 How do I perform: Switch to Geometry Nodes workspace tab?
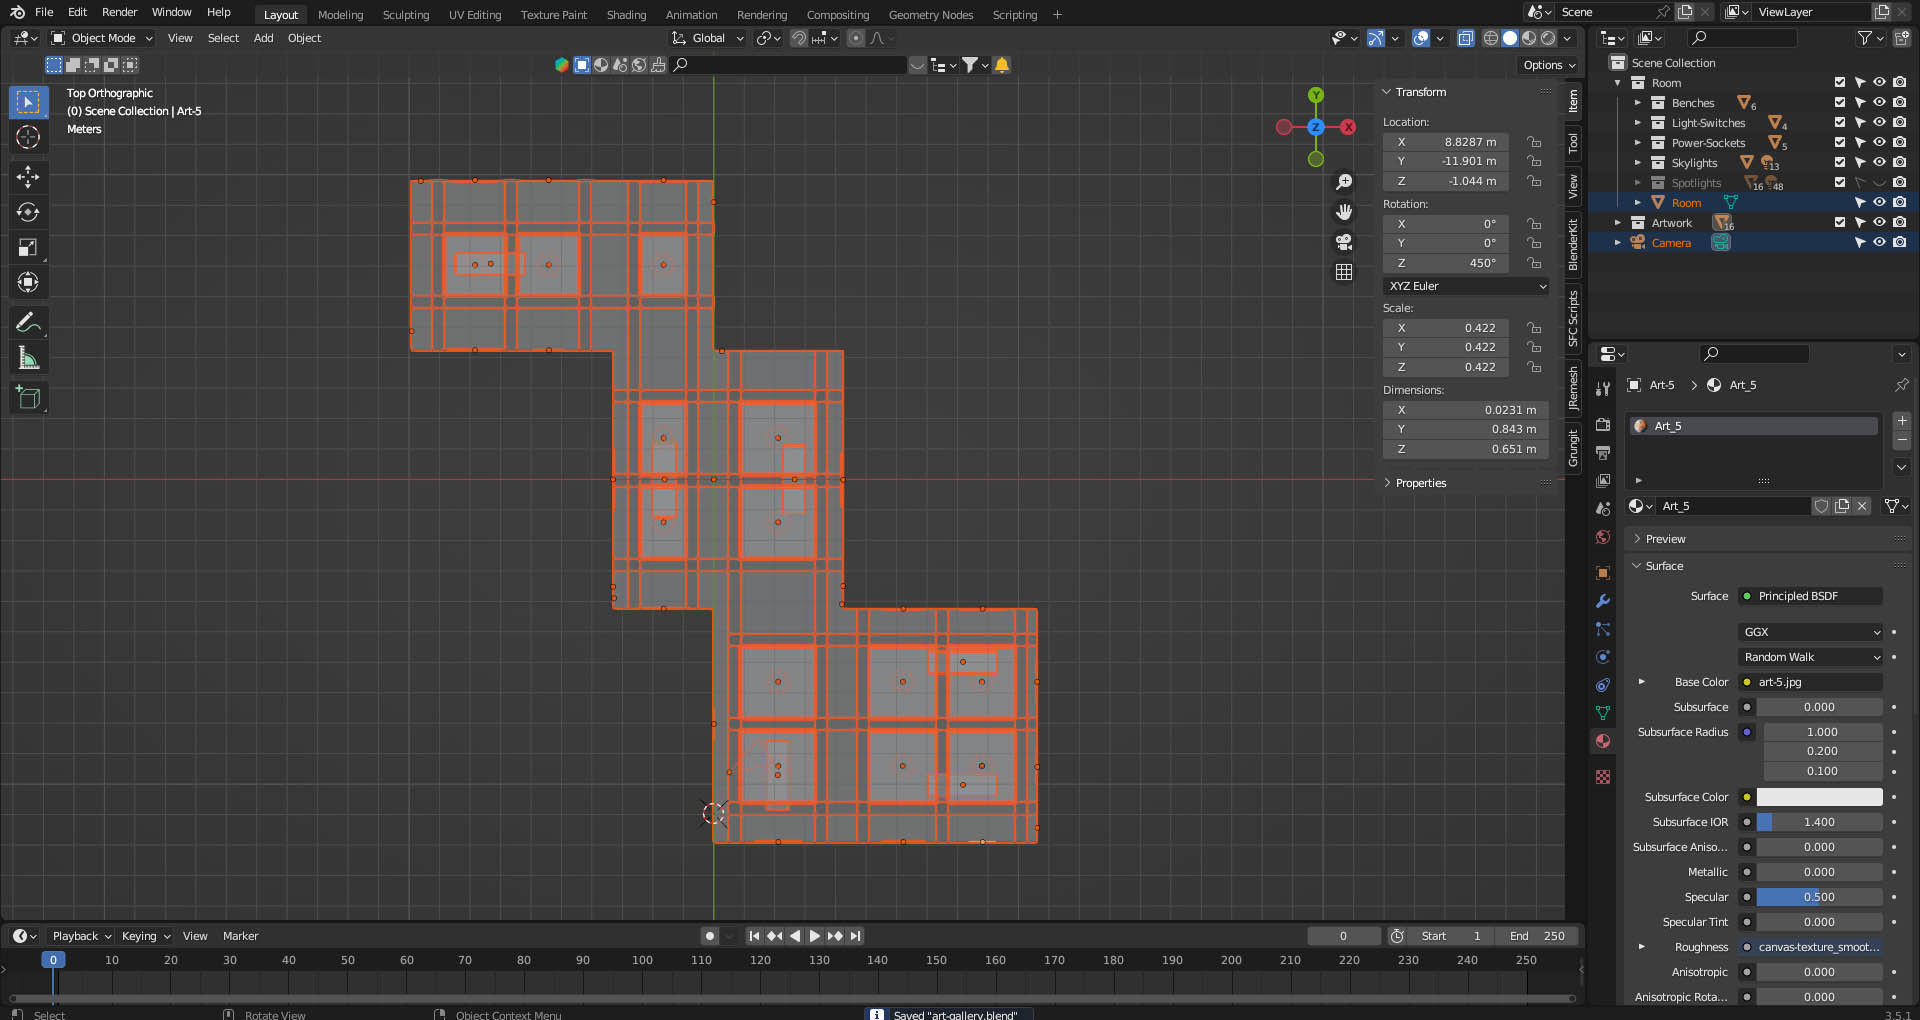coord(930,15)
